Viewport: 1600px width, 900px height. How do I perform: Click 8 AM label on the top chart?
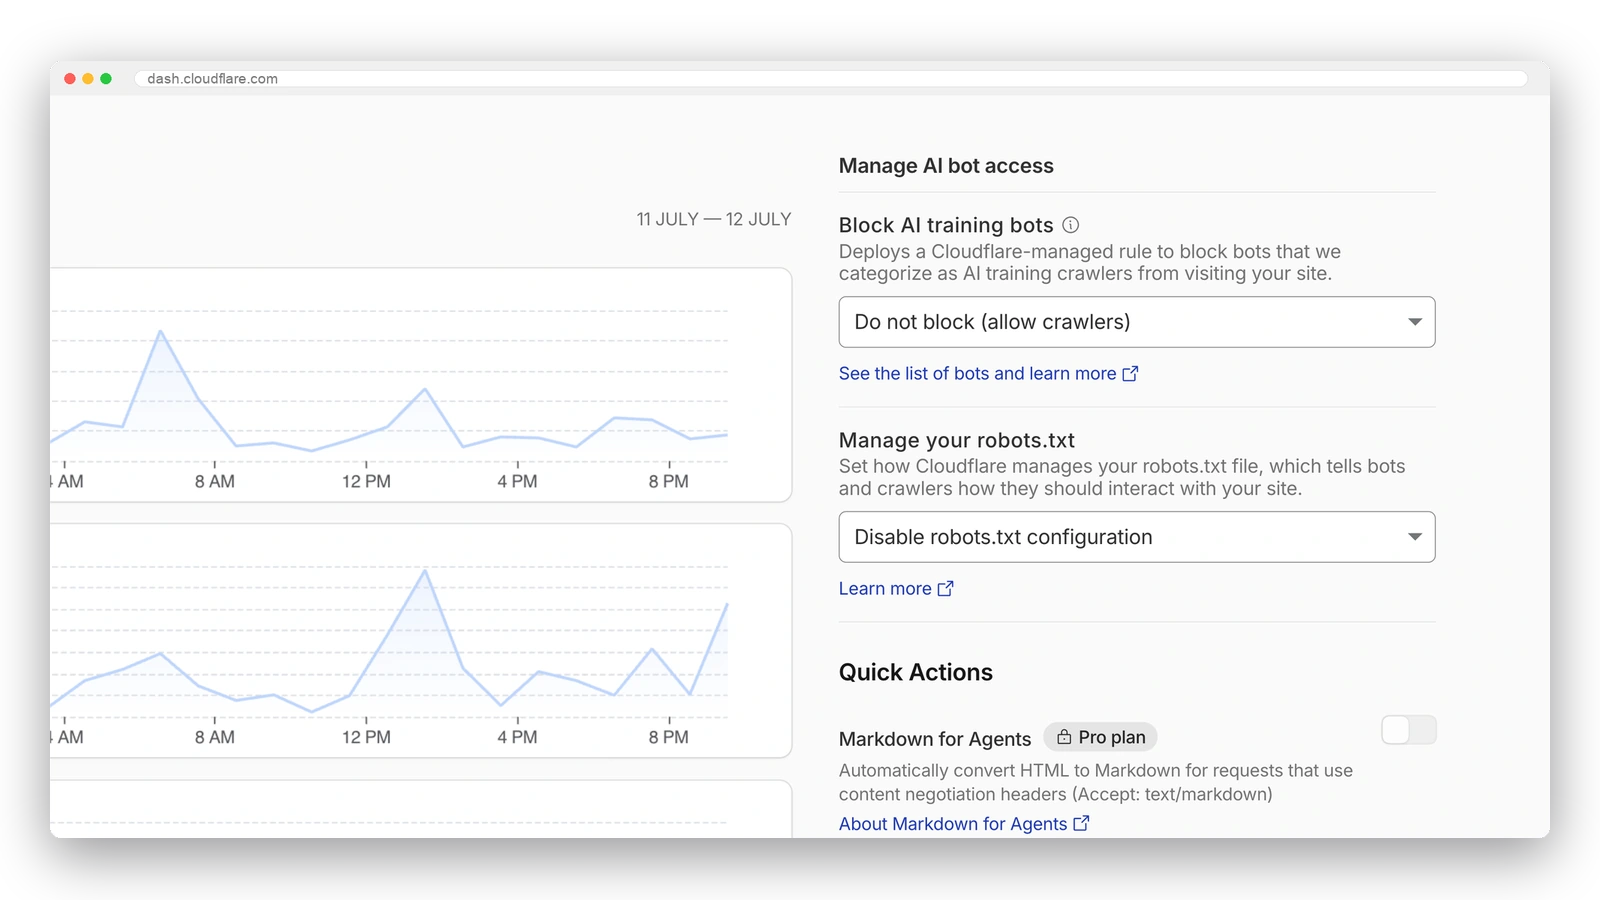coord(214,481)
